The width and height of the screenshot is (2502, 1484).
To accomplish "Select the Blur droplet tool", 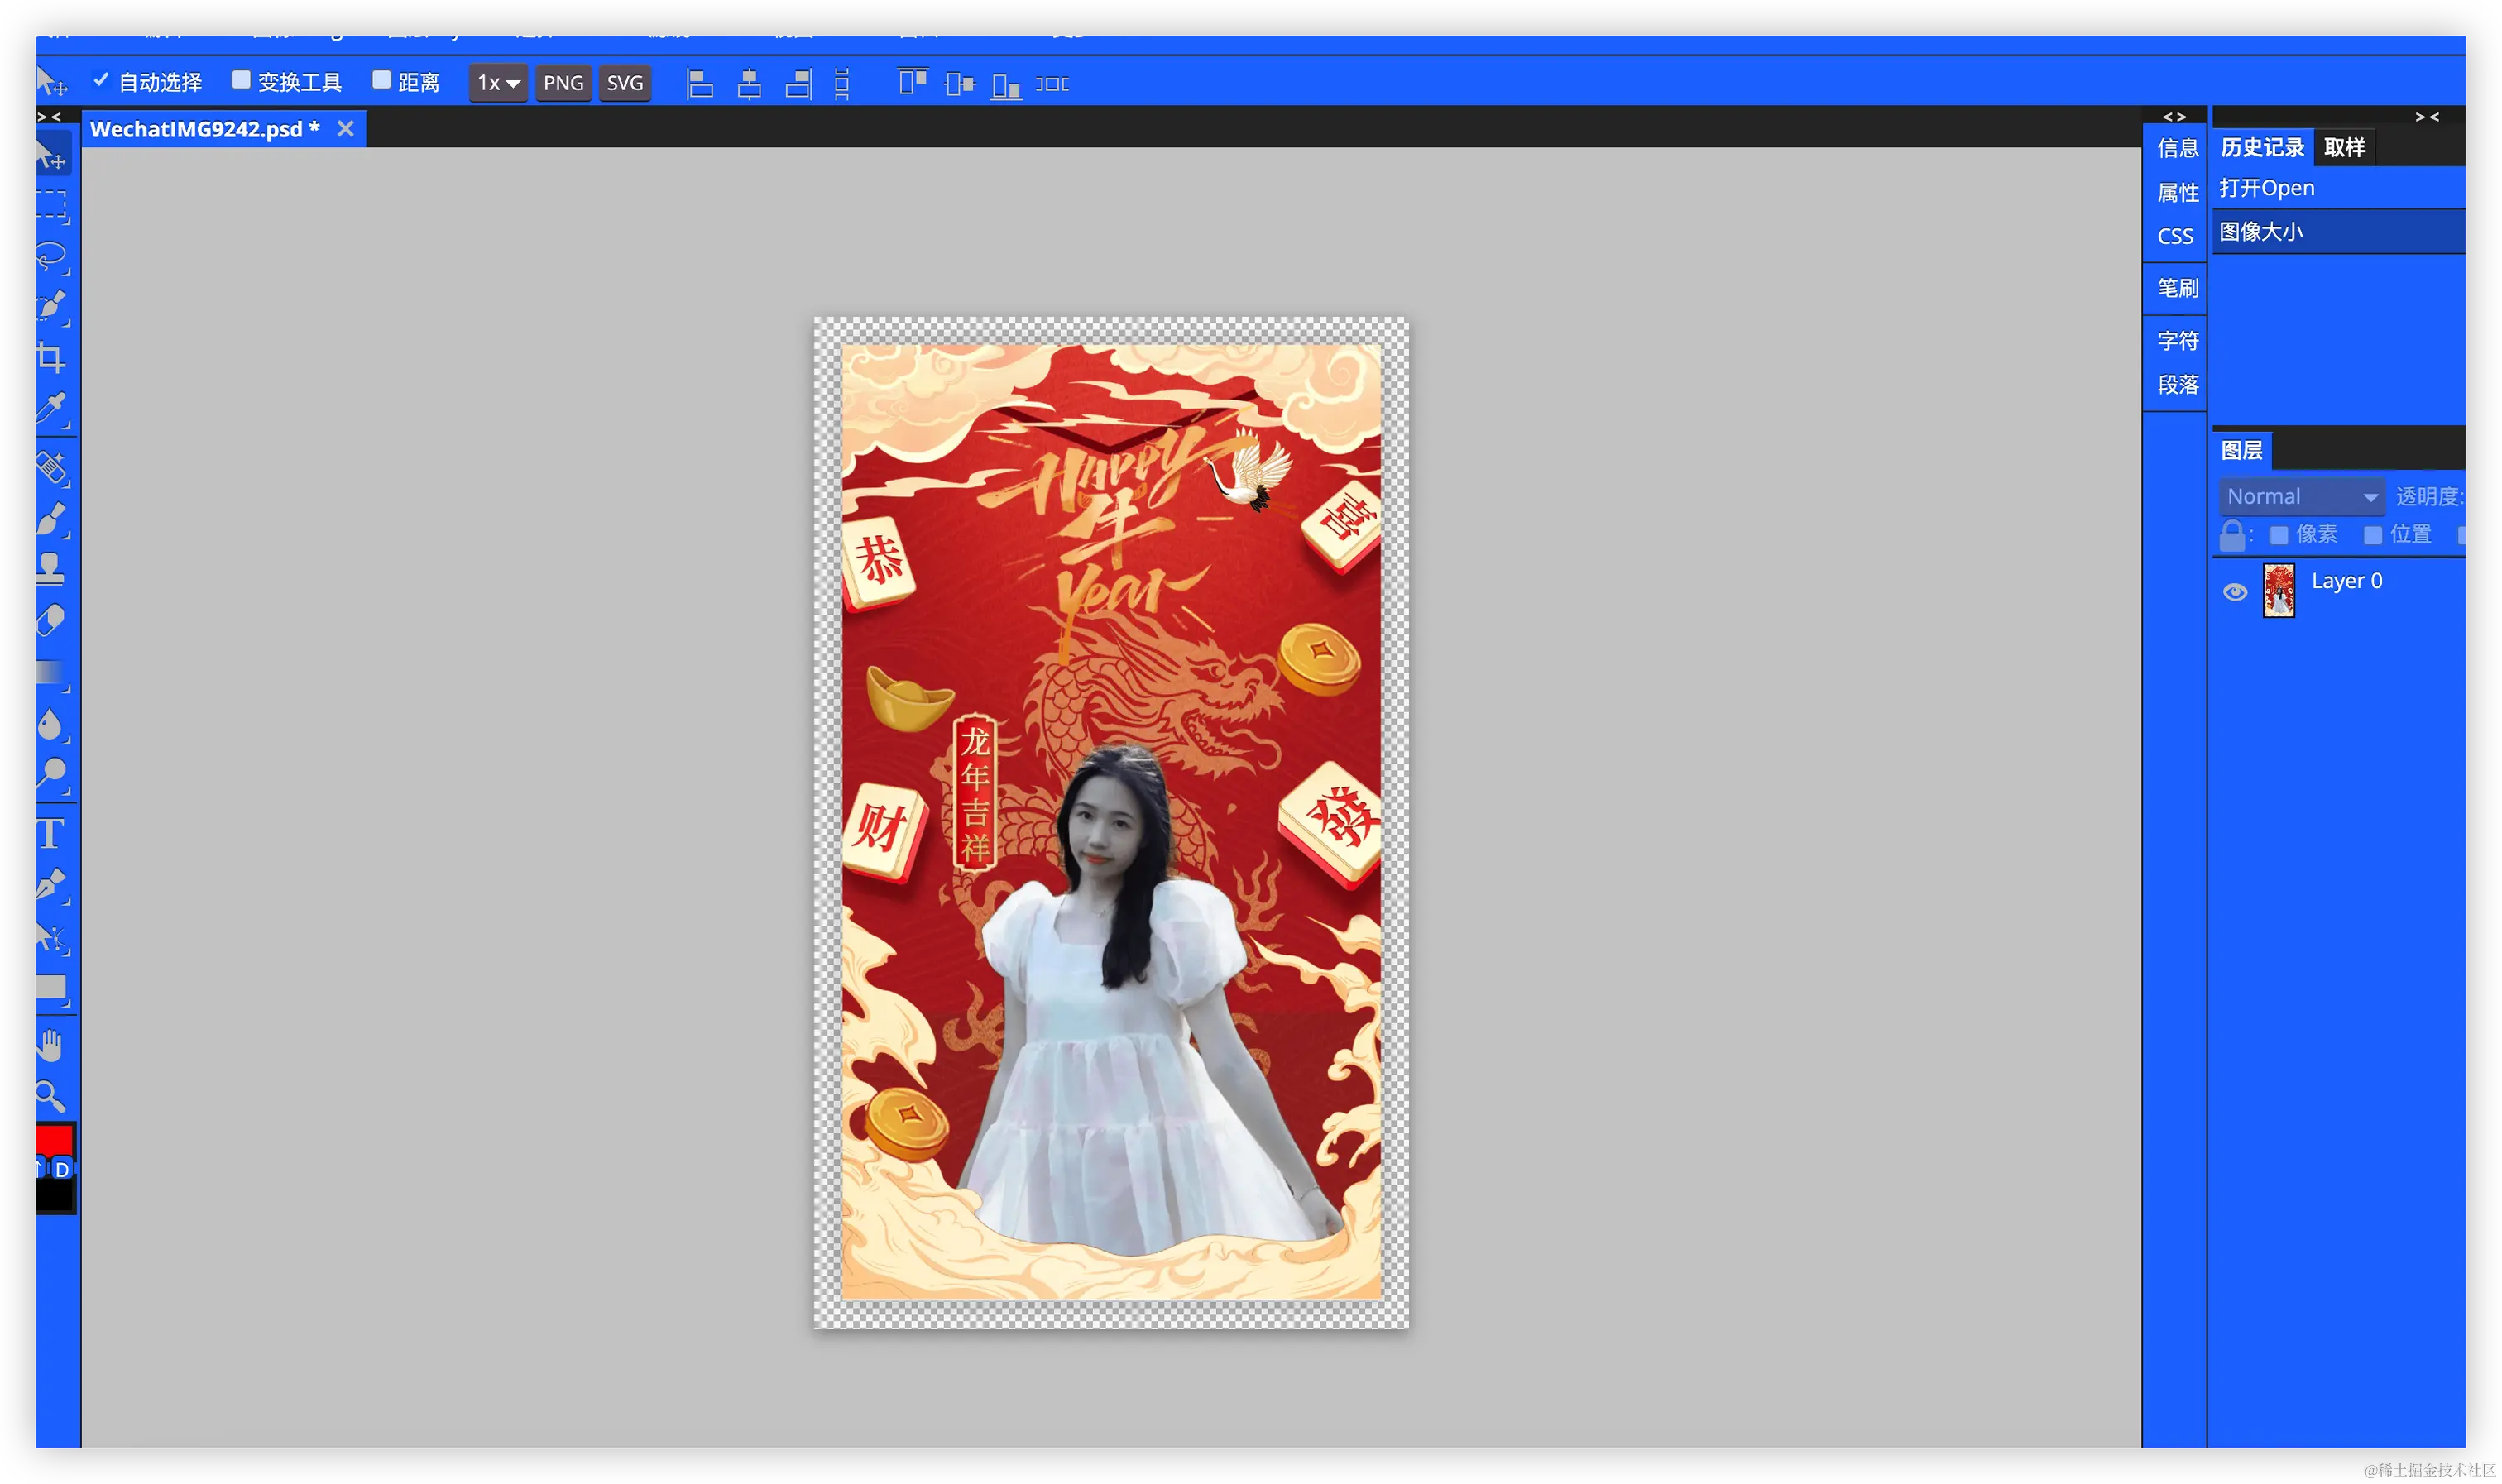I will (52, 725).
